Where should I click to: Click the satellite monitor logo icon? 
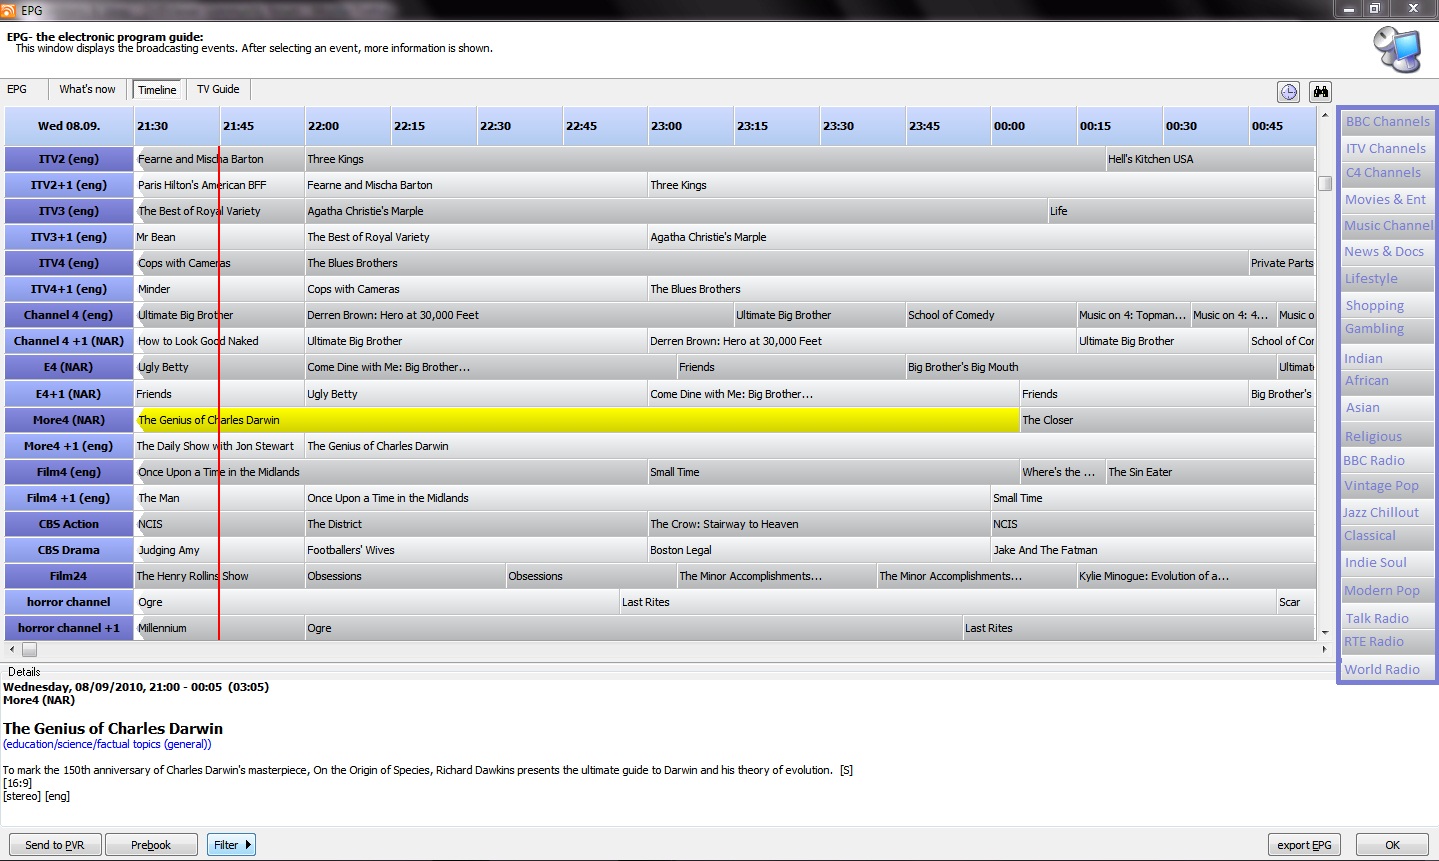[x=1397, y=49]
